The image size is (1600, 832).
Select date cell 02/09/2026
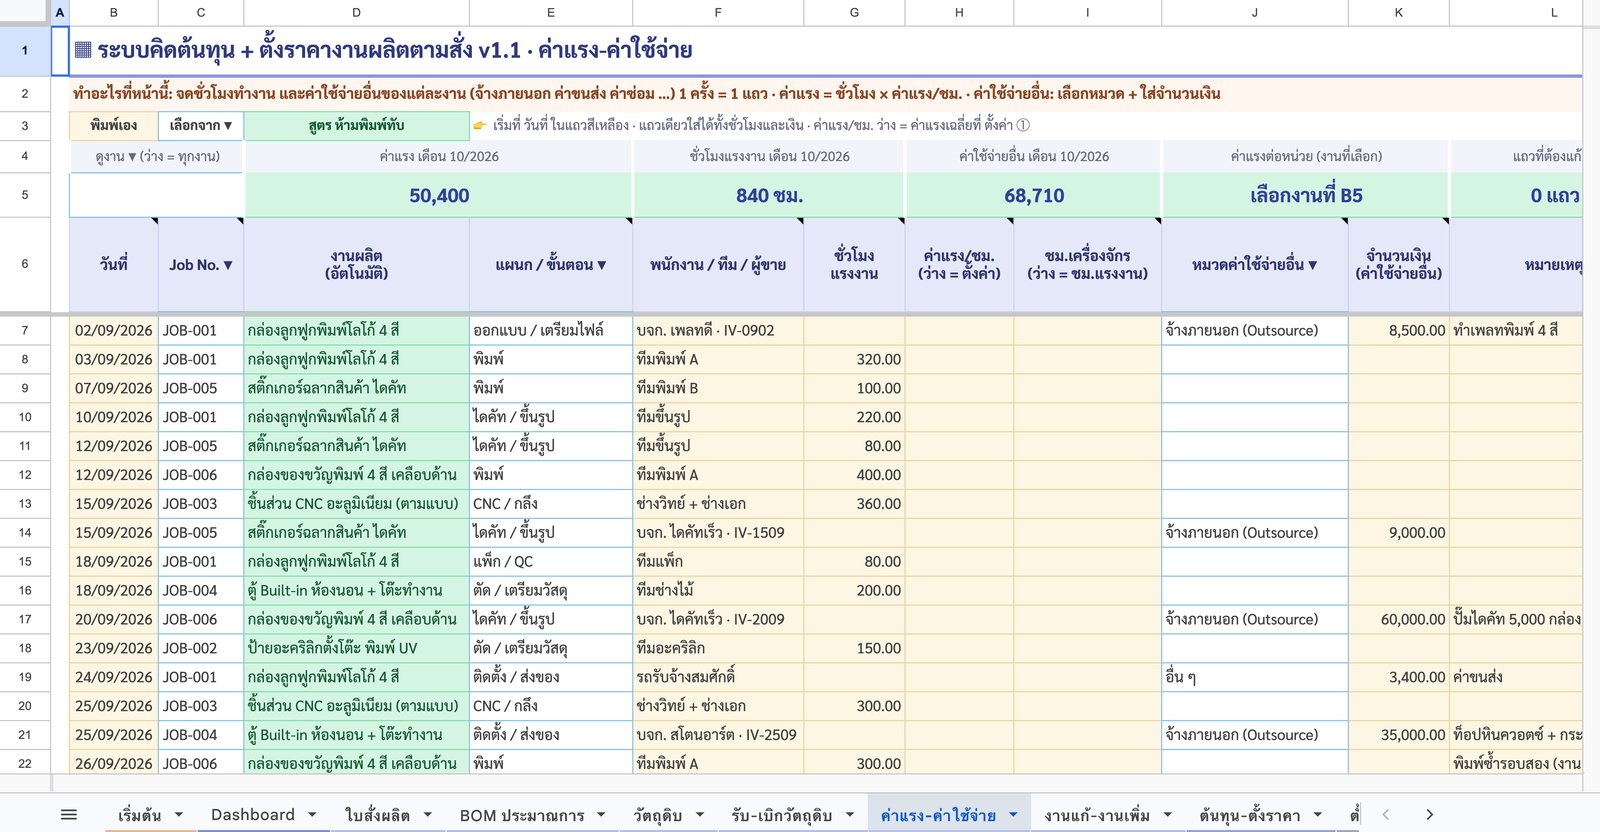[114, 330]
